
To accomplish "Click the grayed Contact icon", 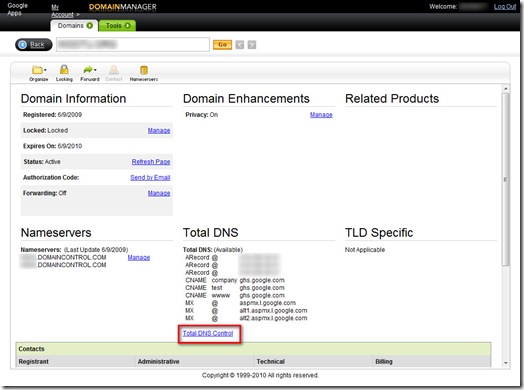I will pos(114,70).
